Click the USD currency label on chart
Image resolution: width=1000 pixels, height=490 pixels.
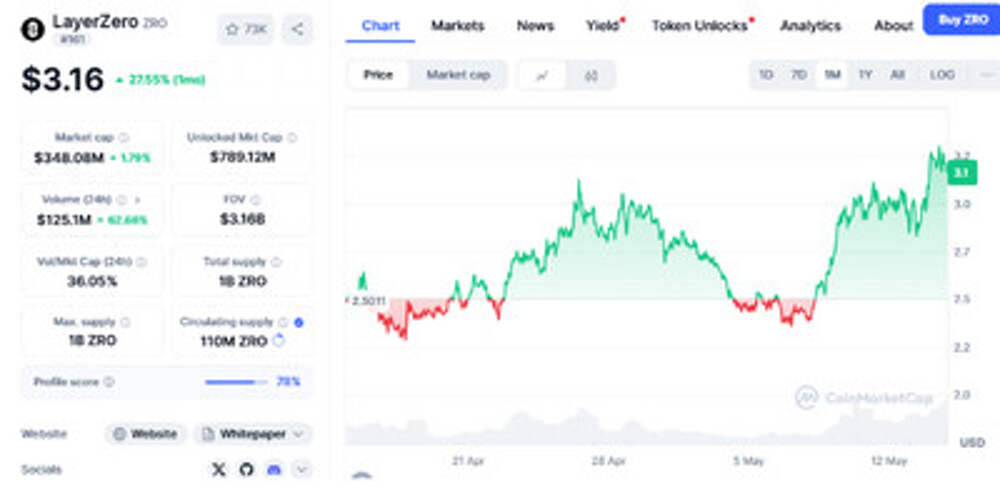pyautogui.click(x=972, y=442)
